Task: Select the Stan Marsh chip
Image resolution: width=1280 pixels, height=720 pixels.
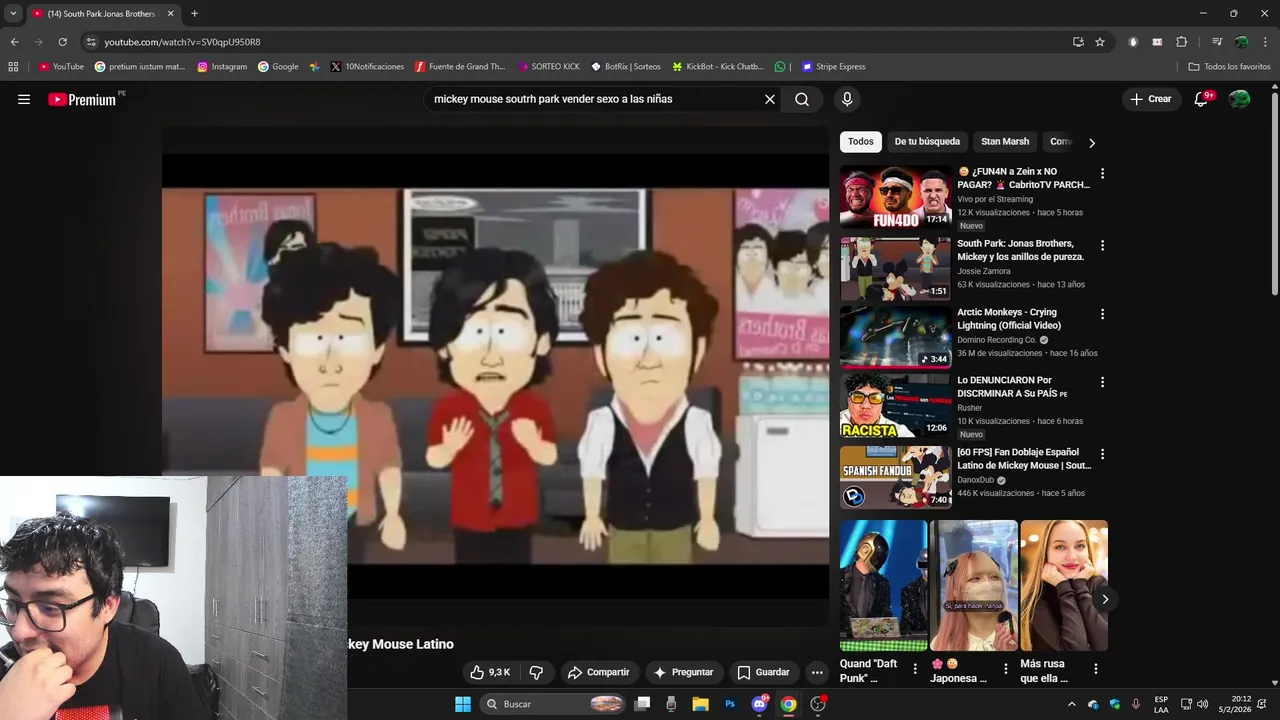Action: click(1005, 142)
